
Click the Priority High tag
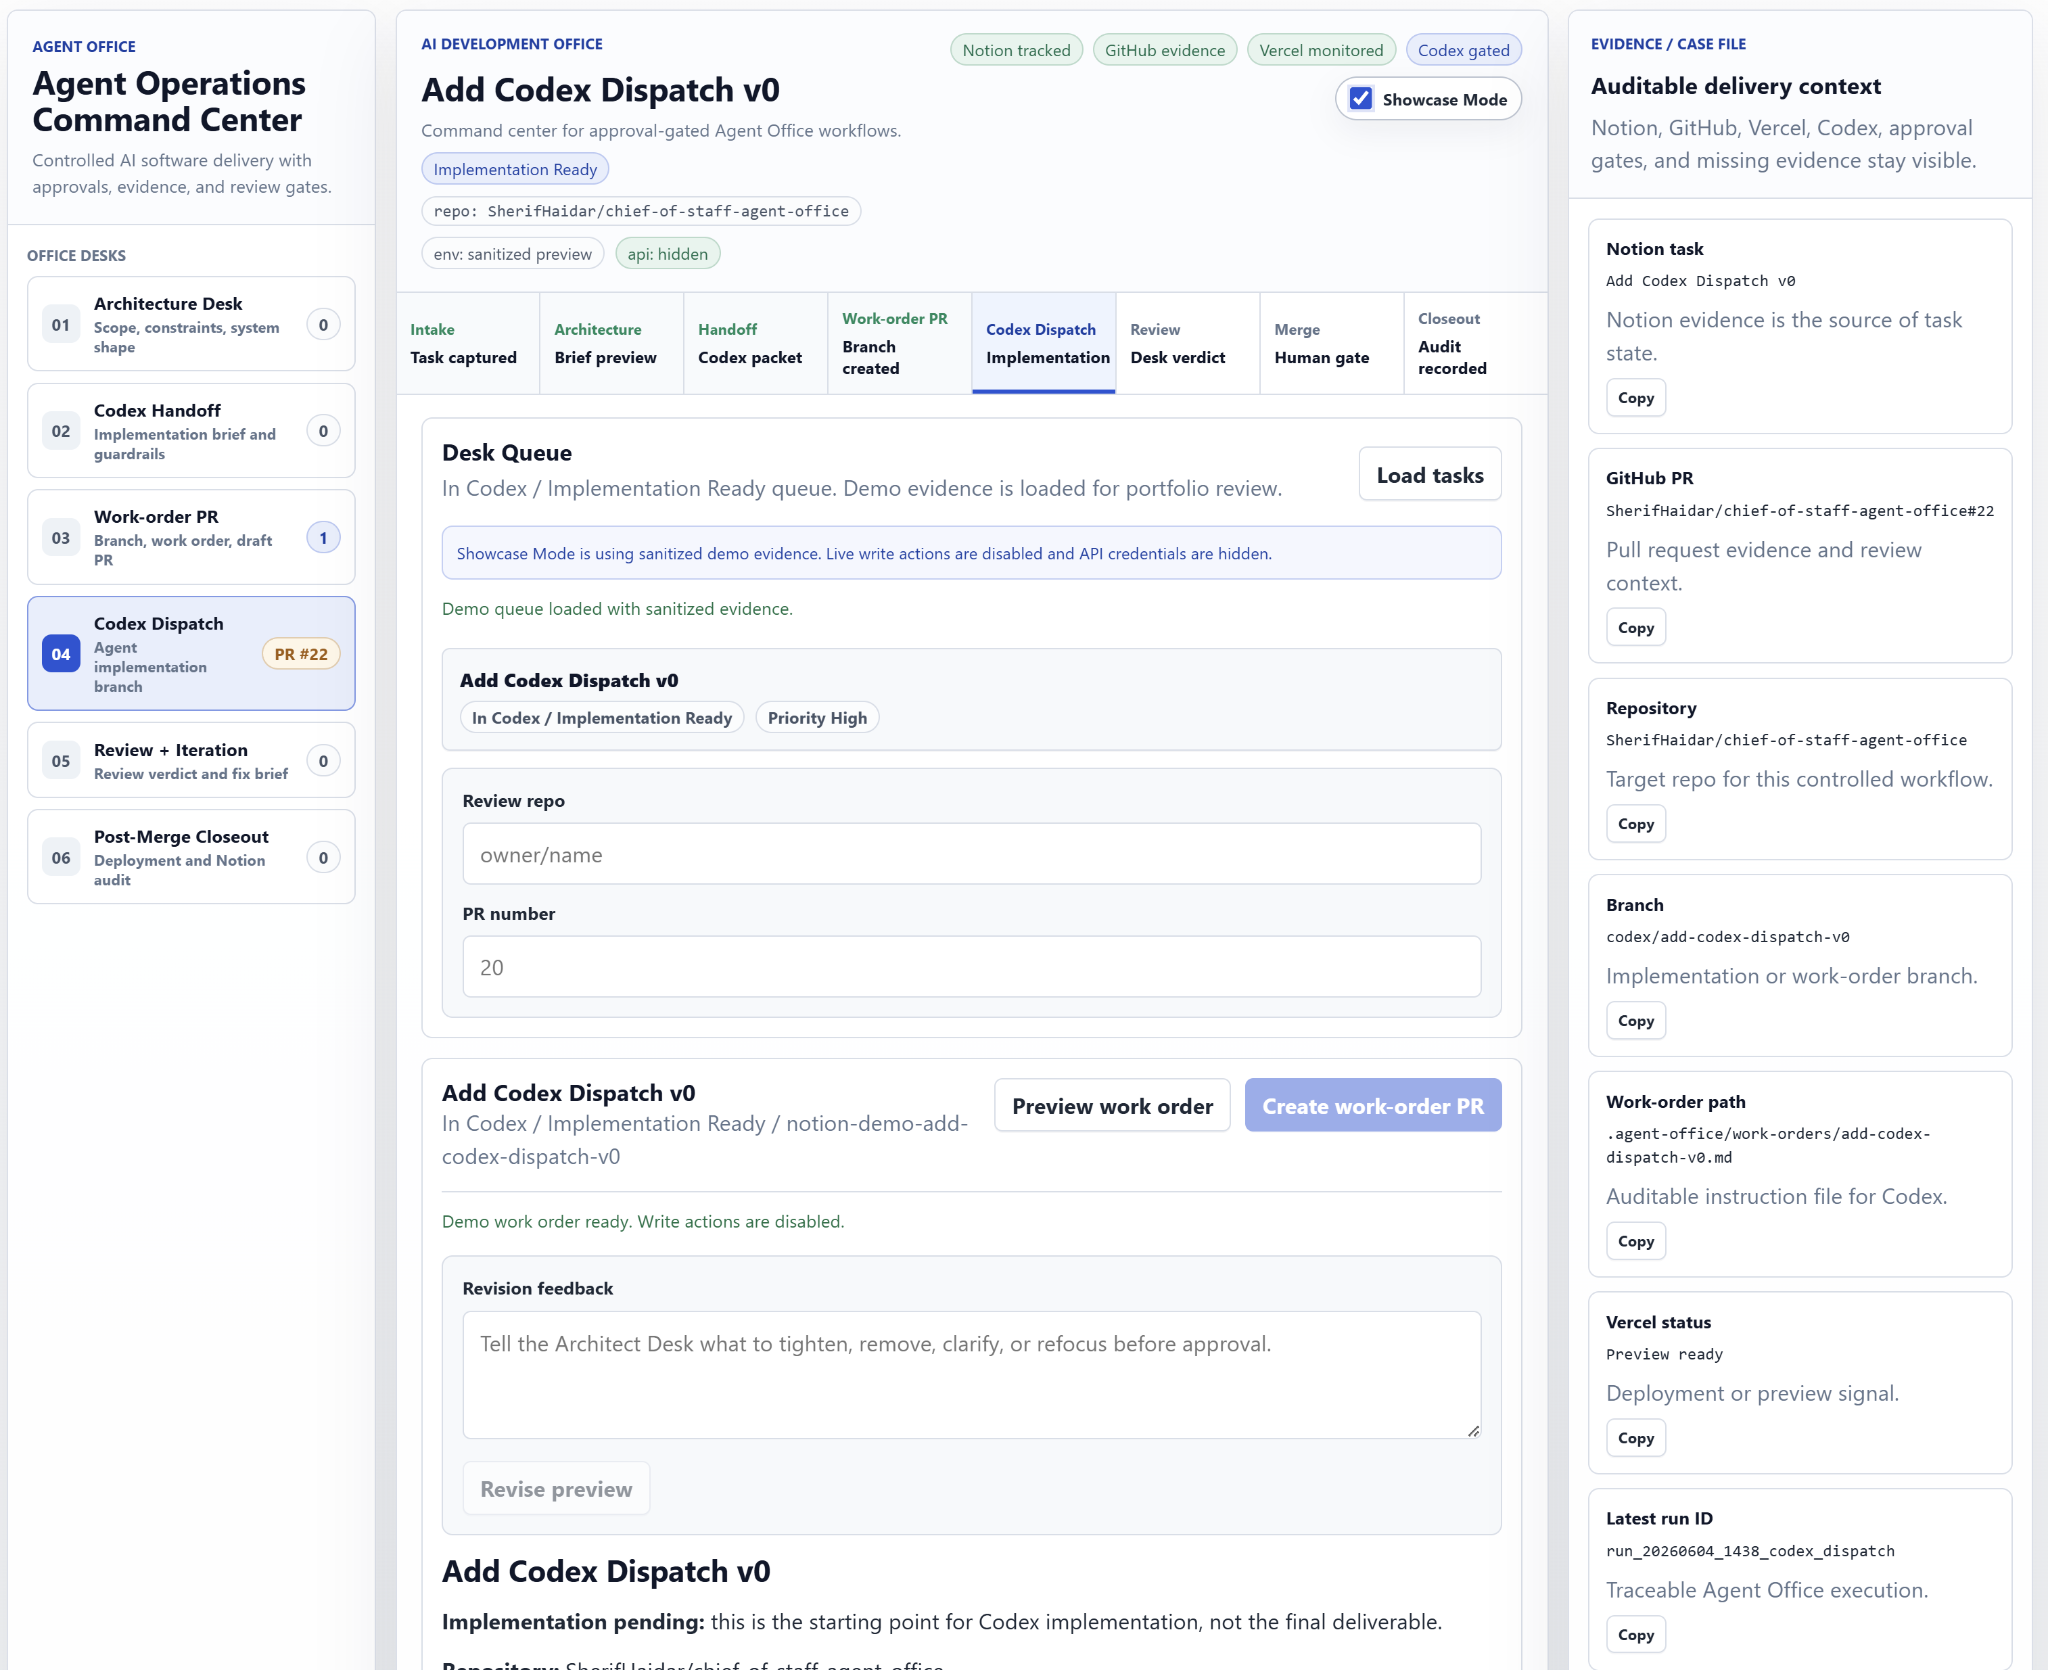point(817,718)
